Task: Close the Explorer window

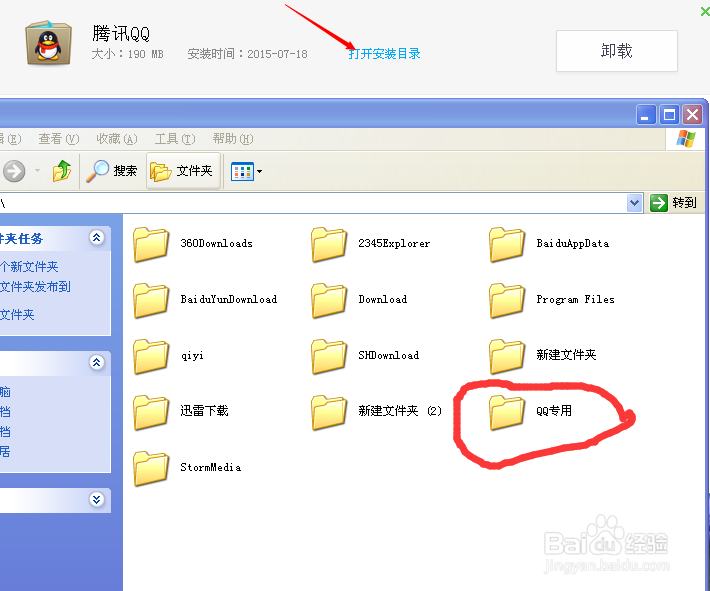Action: [693, 114]
